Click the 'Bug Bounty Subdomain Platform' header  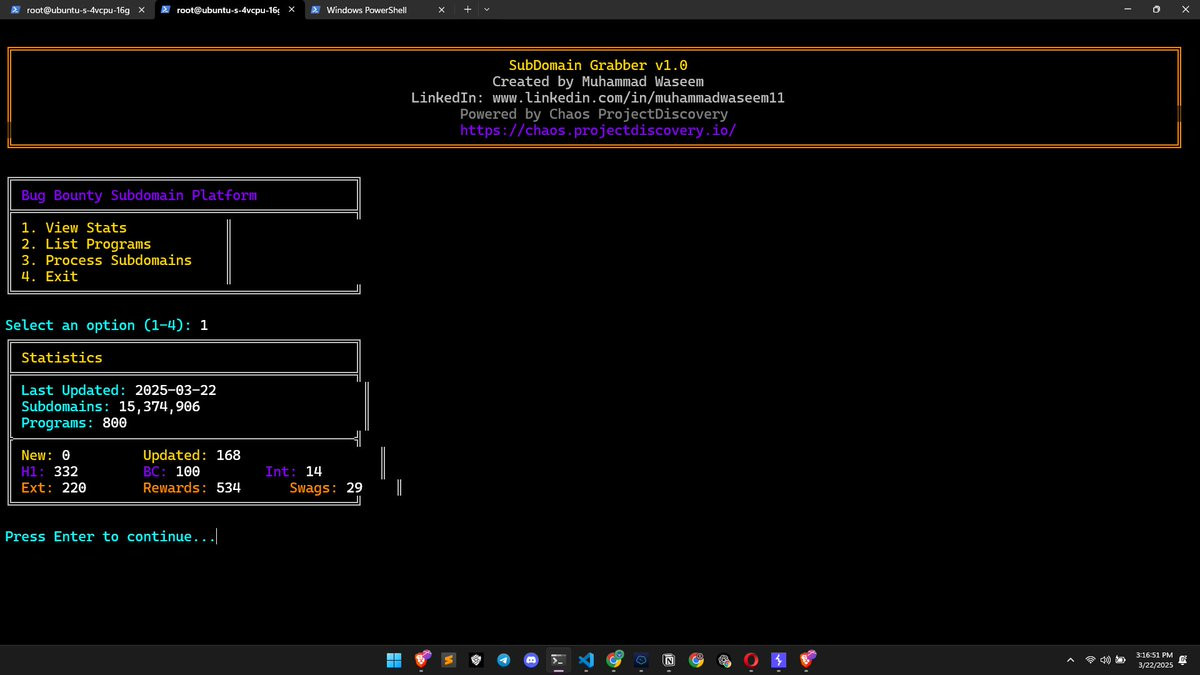pyautogui.click(x=139, y=195)
